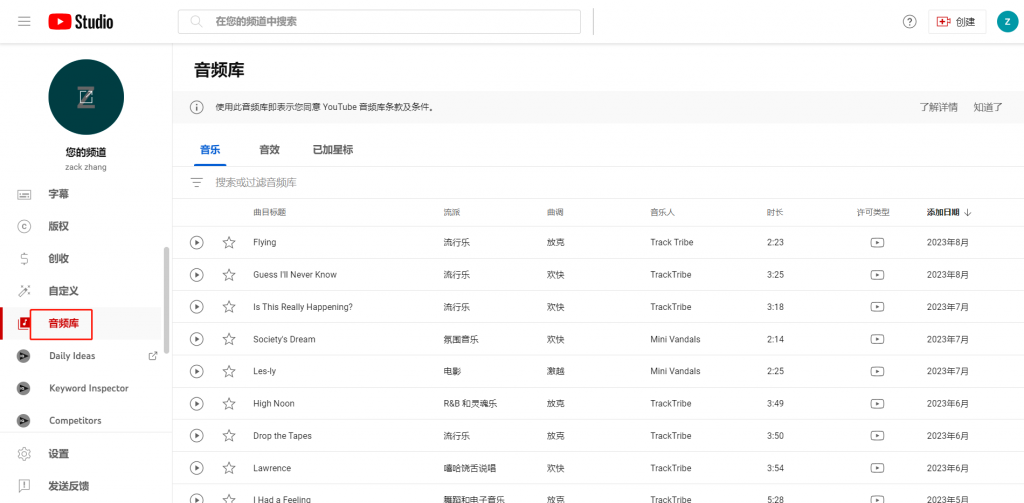Click the external link icon beside Daily Ideas

pyautogui.click(x=153, y=356)
